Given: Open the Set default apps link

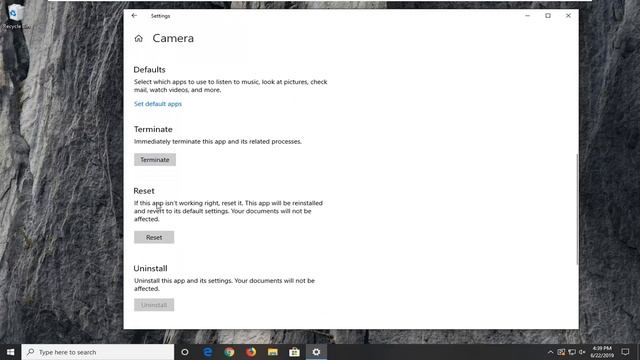Looking at the screenshot, I should (158, 104).
